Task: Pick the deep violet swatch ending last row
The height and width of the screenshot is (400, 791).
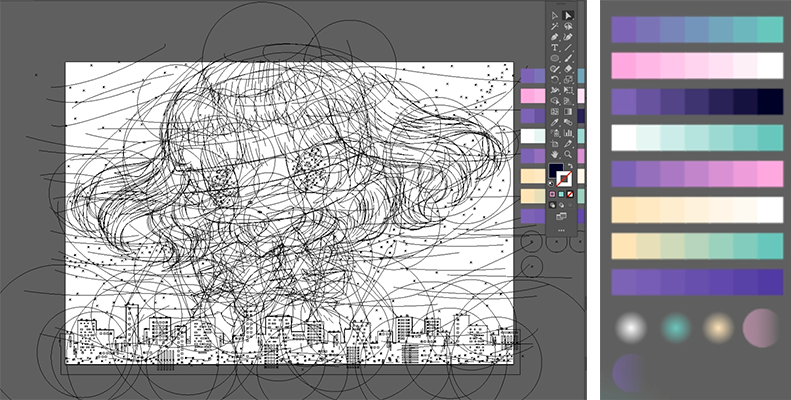Action: click(770, 282)
